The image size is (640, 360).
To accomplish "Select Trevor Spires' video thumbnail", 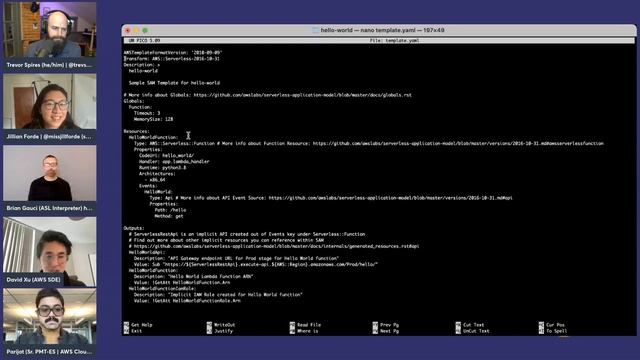I will coord(50,30).
